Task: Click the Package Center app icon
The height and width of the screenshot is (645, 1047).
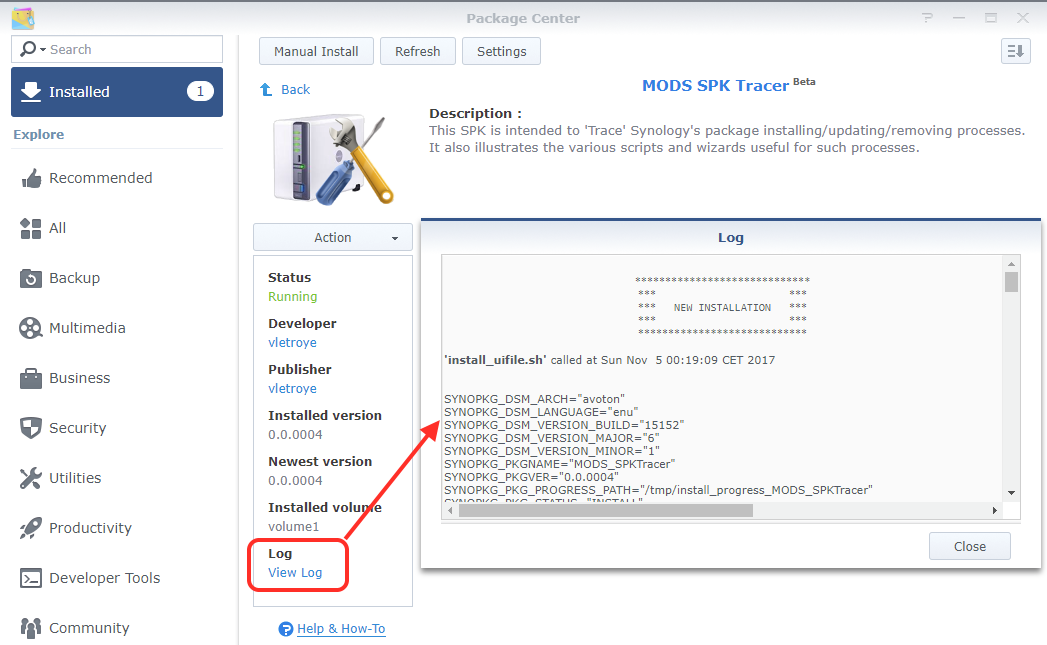Action: click(x=23, y=18)
